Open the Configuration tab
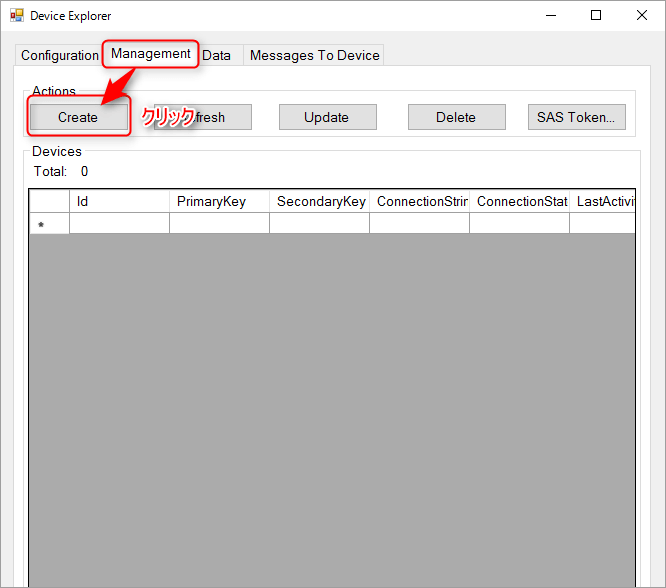 coord(59,56)
